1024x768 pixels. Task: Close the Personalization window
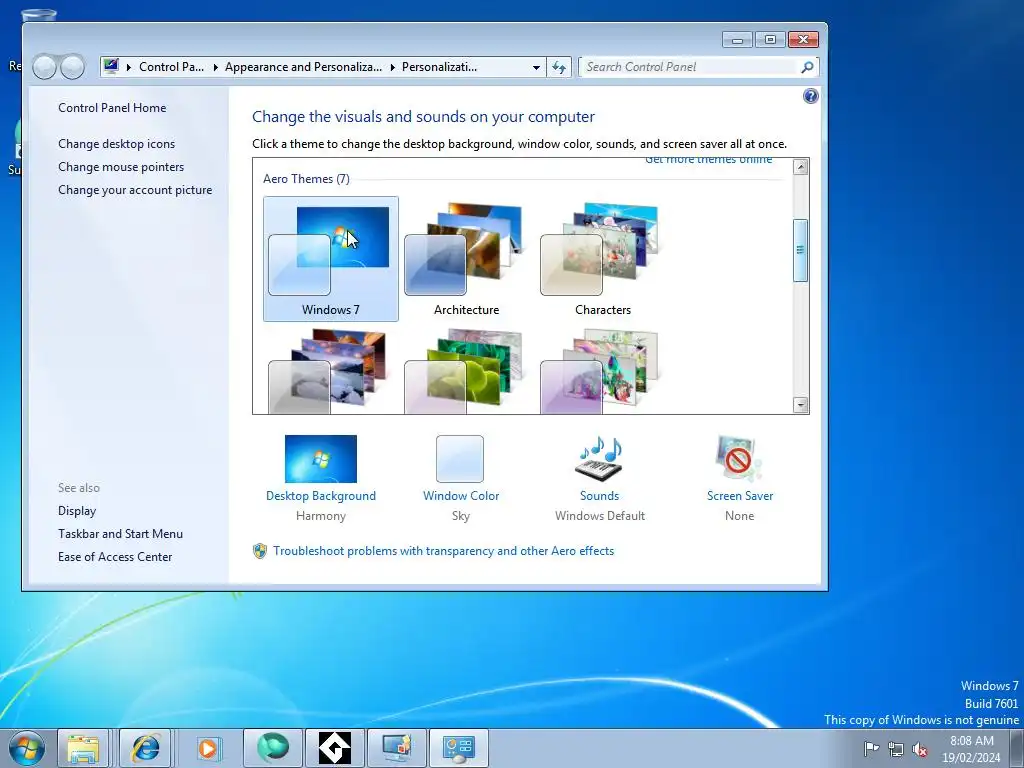click(803, 40)
